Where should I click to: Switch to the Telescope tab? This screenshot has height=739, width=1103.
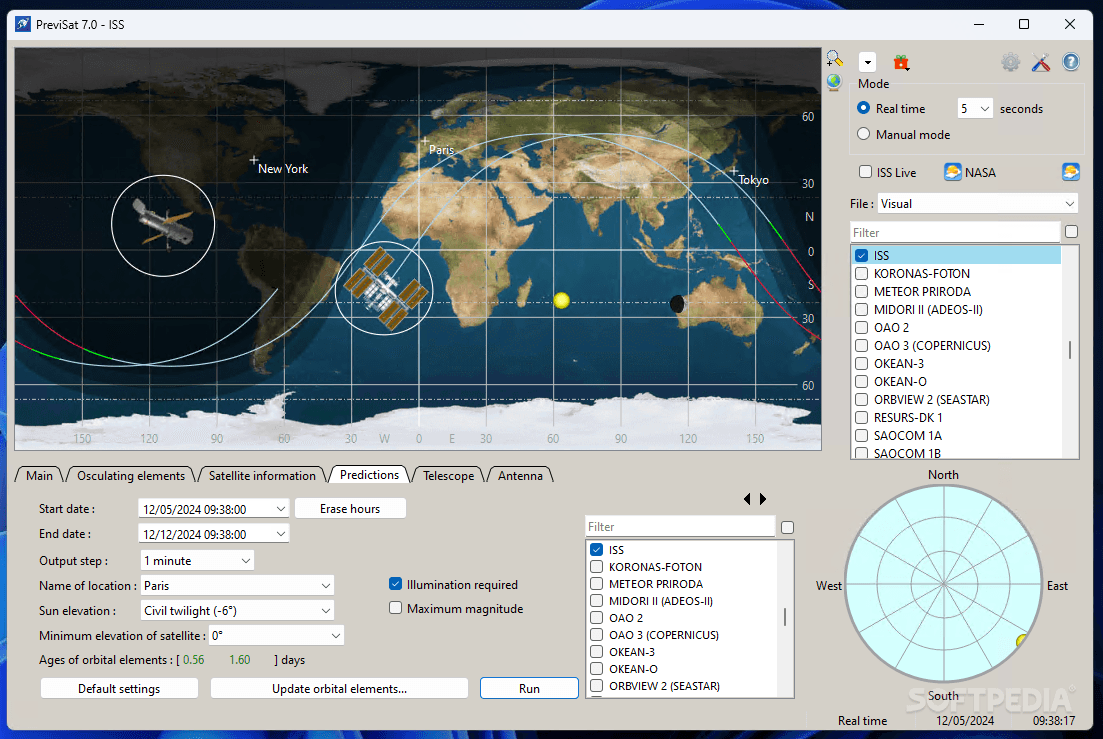tap(449, 476)
